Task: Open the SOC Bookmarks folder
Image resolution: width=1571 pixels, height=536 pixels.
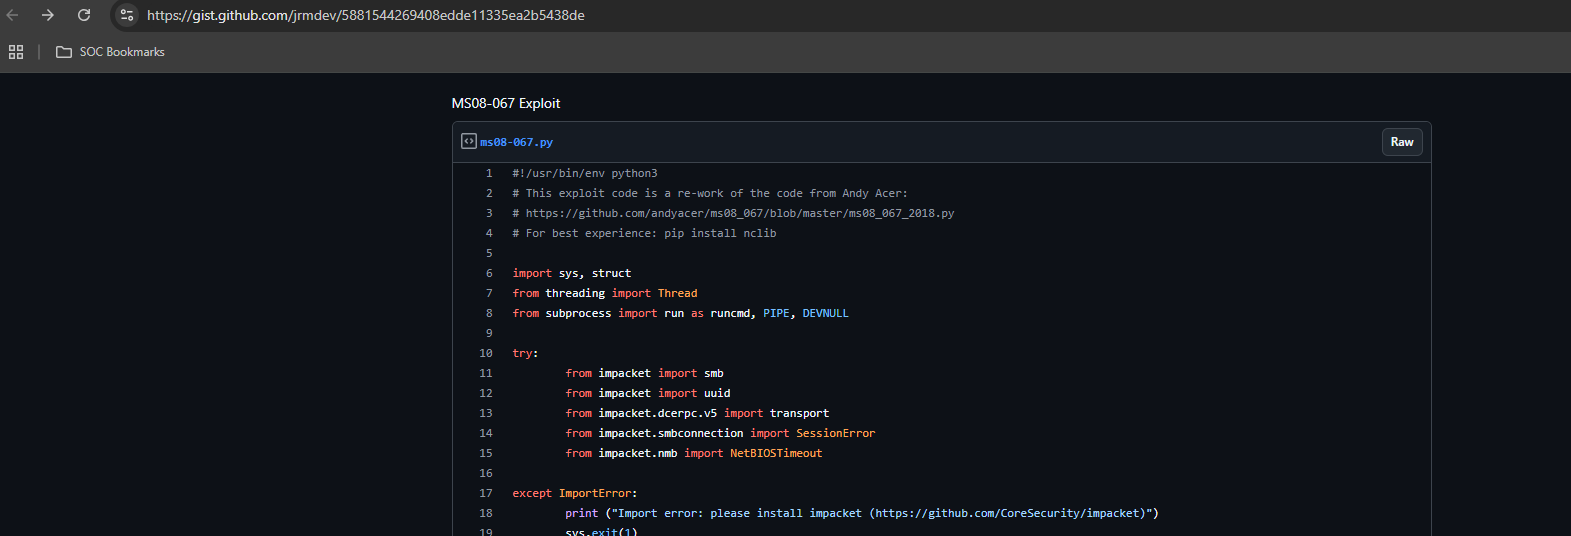Action: [111, 52]
